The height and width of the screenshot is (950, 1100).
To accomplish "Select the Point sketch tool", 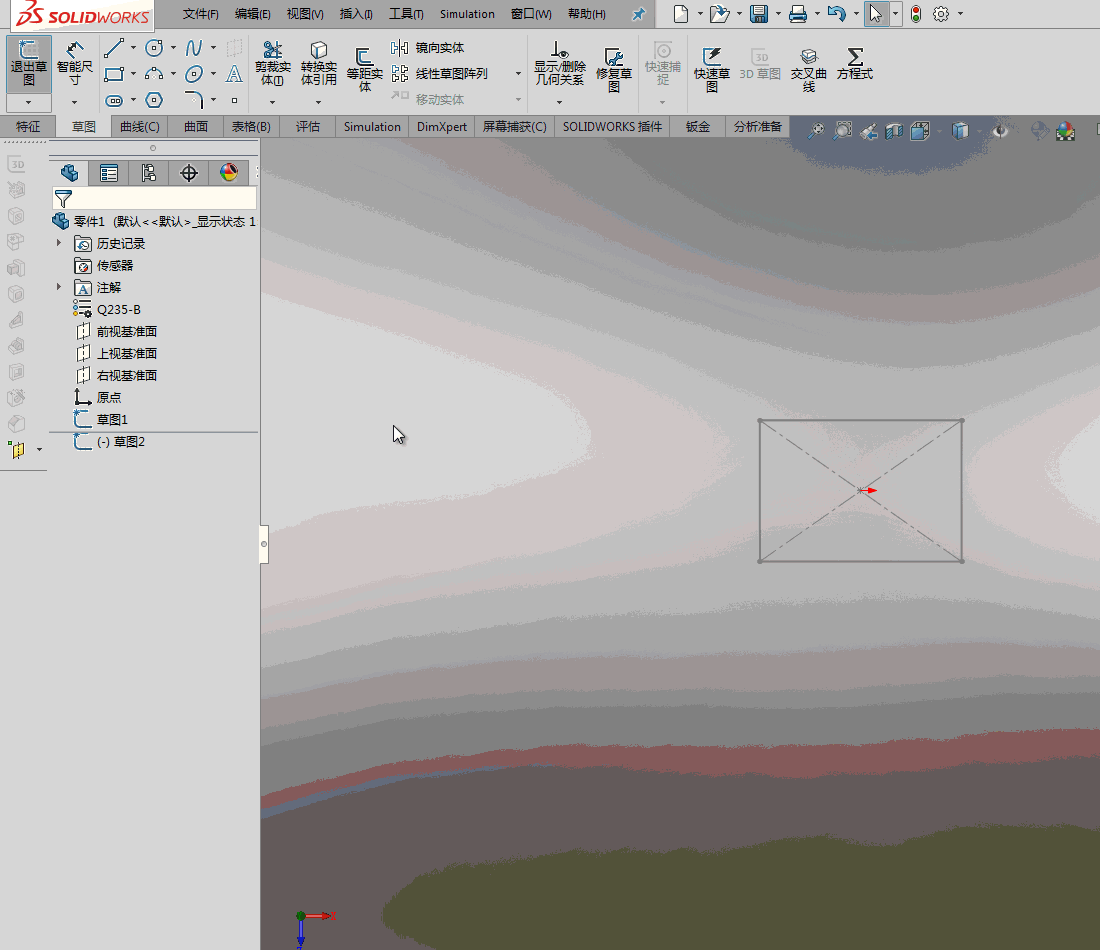I will pos(234,100).
